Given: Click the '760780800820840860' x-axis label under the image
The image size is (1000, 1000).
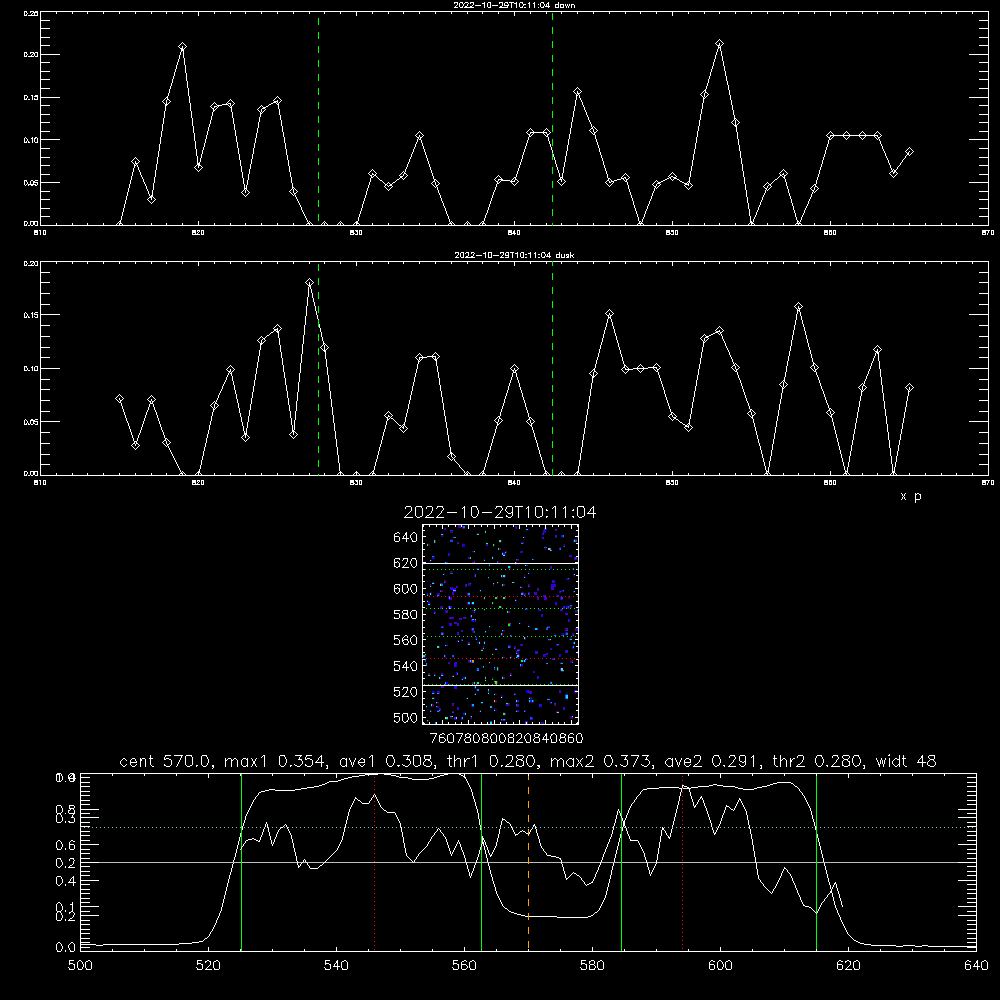Looking at the screenshot, I should tap(506, 738).
